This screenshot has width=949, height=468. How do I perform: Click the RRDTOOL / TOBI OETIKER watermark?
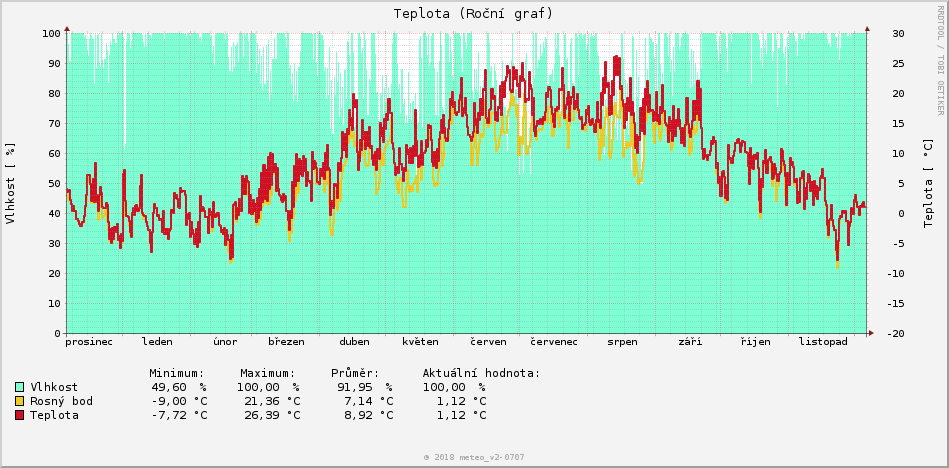point(940,60)
